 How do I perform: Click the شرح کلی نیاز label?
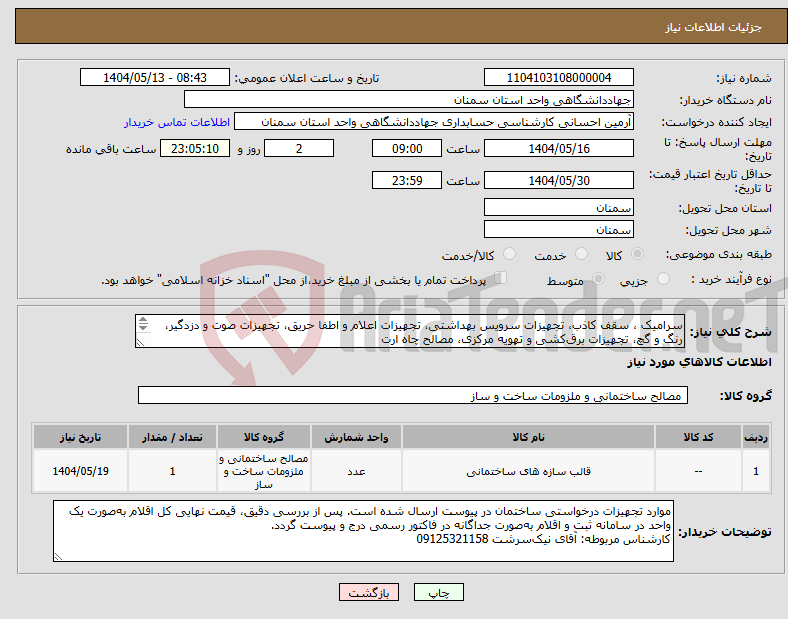[x=731, y=332]
